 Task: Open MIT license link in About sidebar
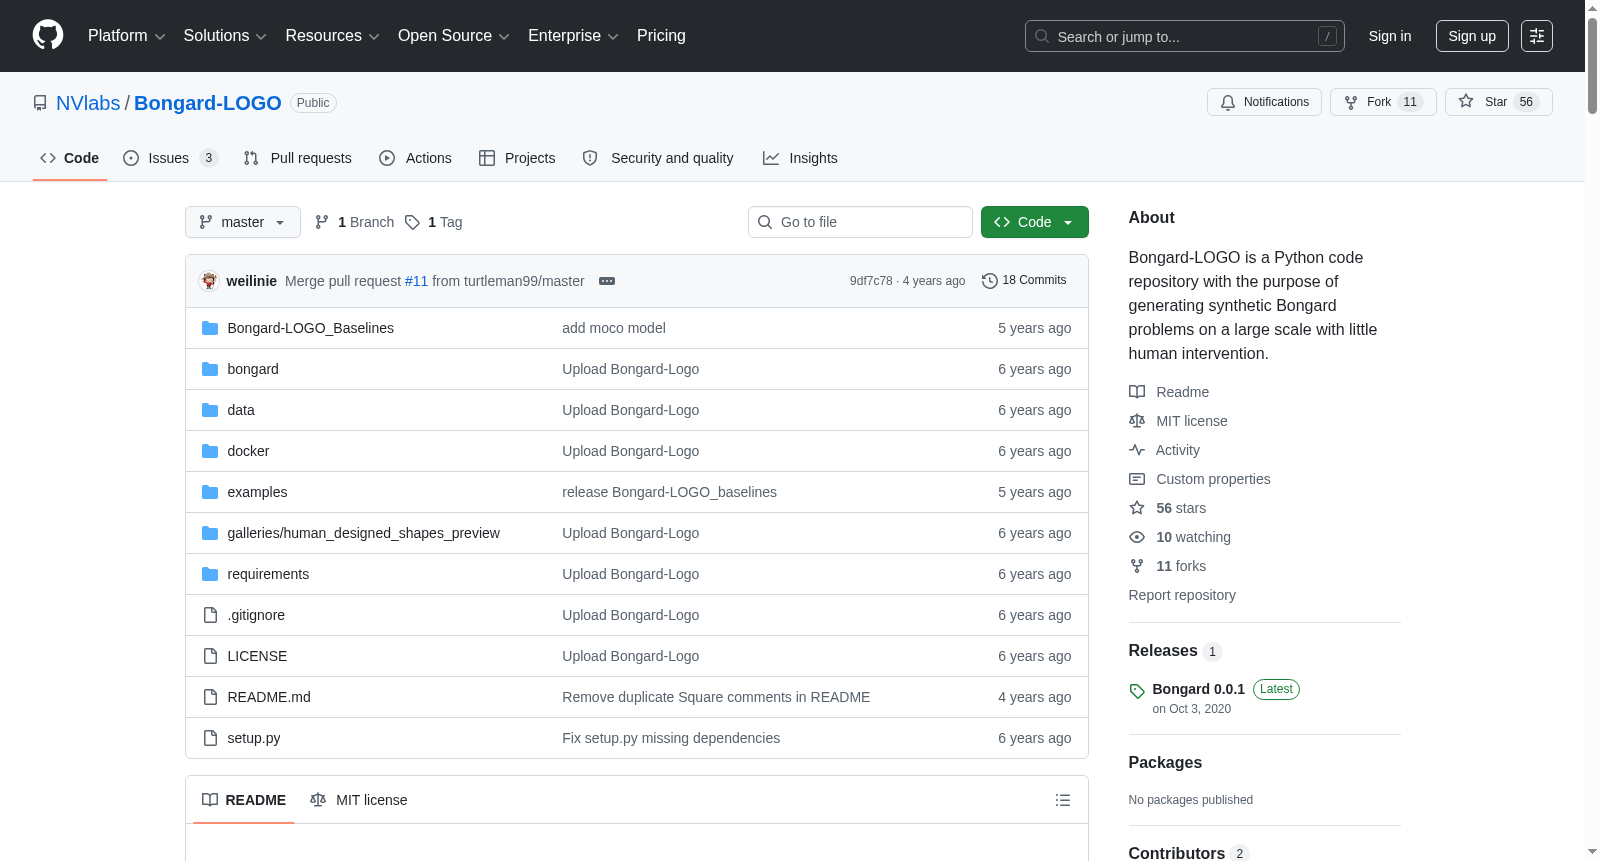tap(1178, 421)
